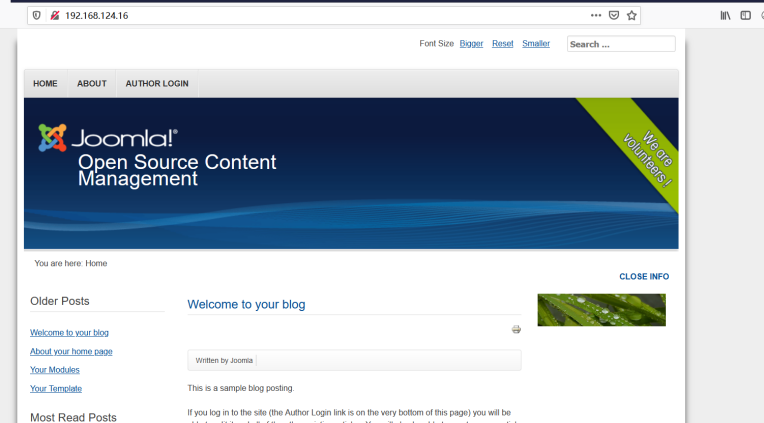
Task: Click the Search input field
Action: [621, 44]
